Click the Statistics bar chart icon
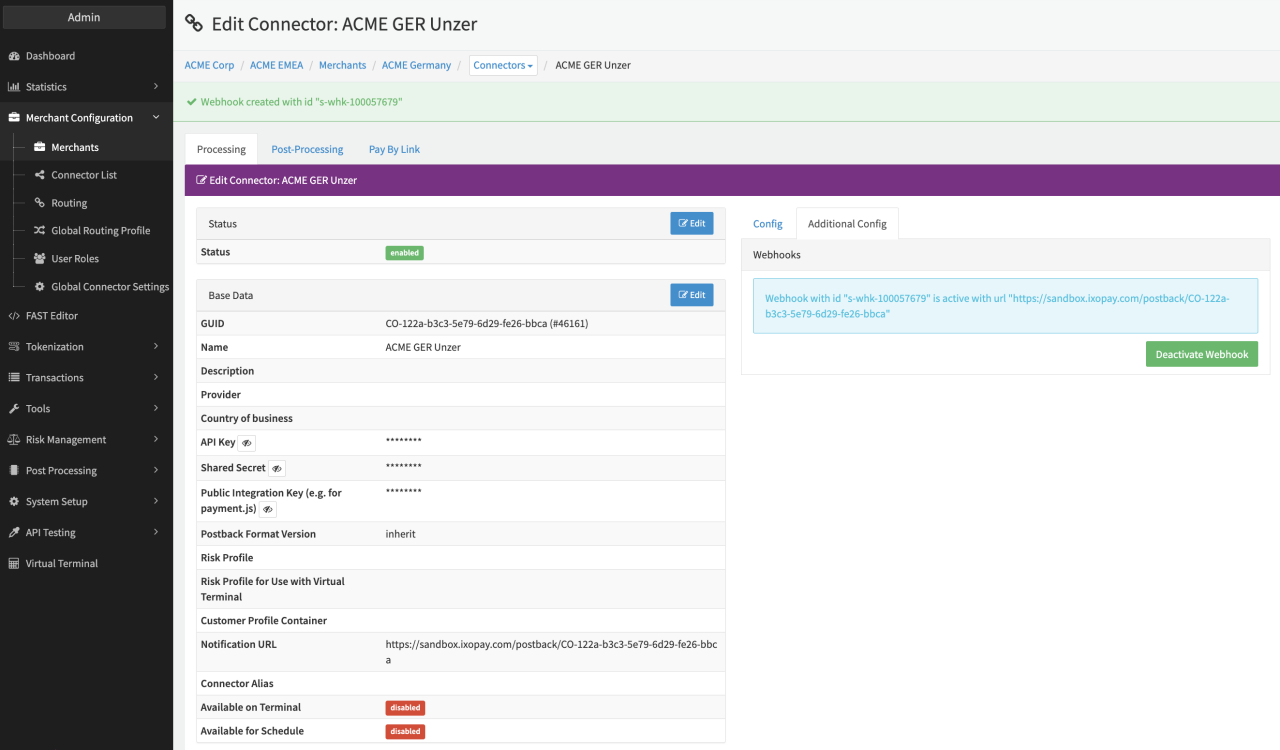1280x750 pixels. pos(14,87)
